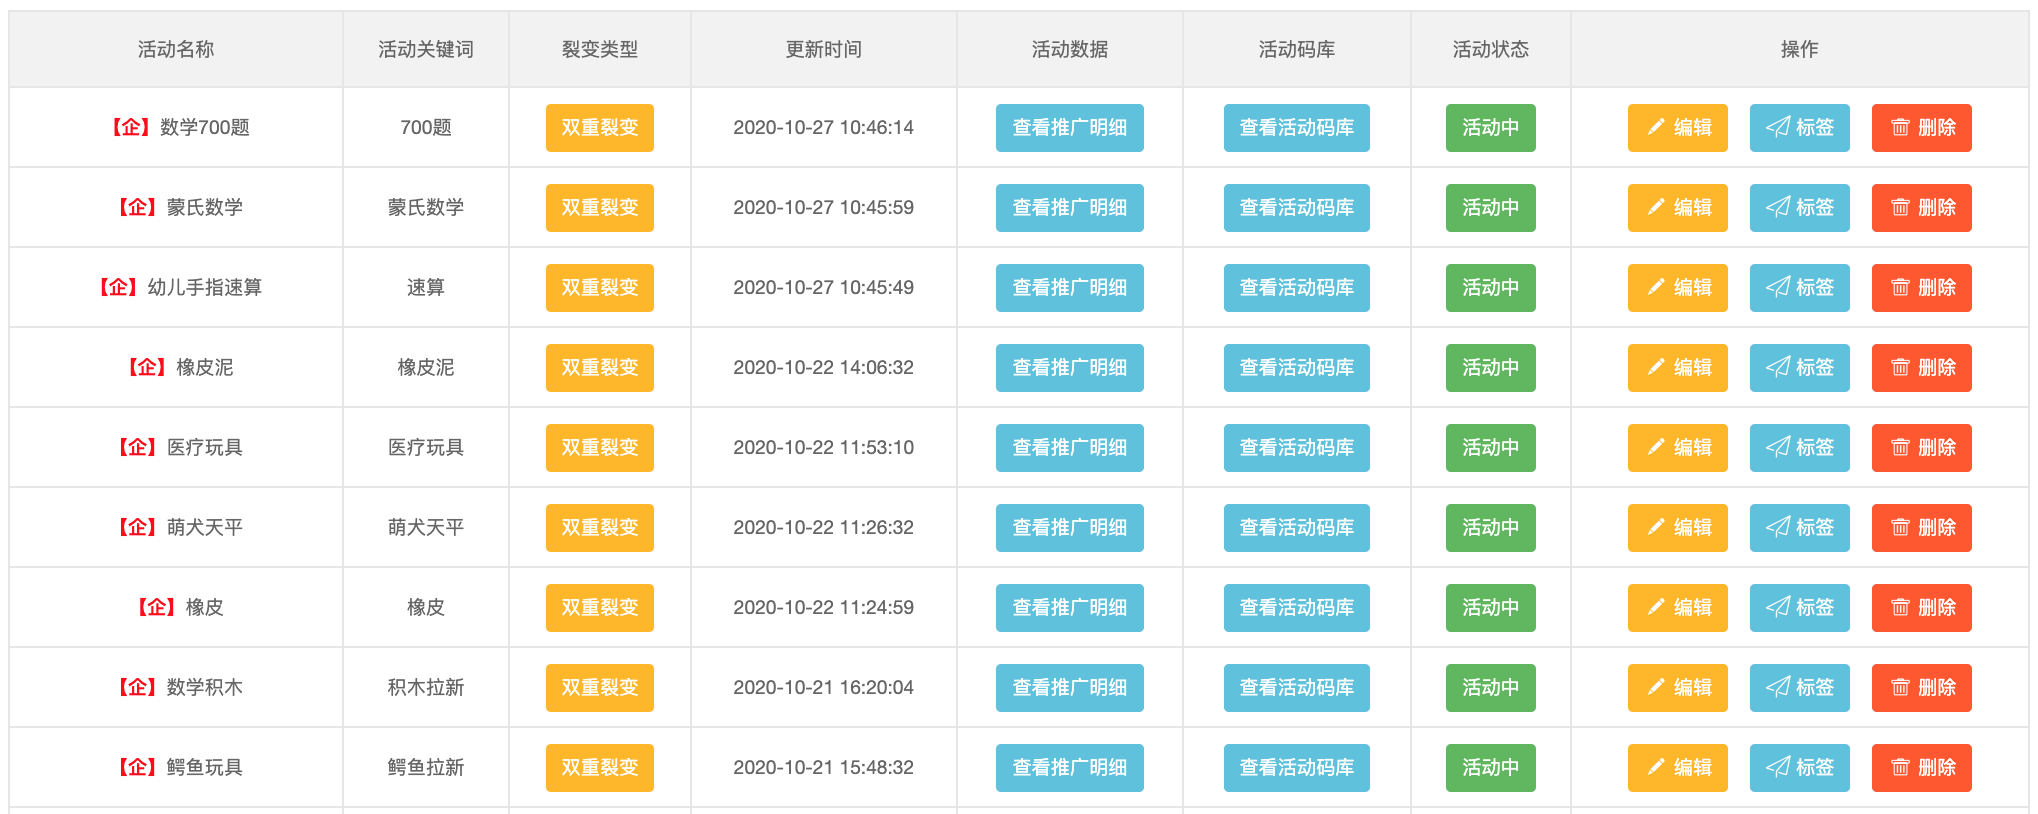Click 双重裂变 type for 医疗玩具
The image size is (2038, 814).
(x=599, y=448)
